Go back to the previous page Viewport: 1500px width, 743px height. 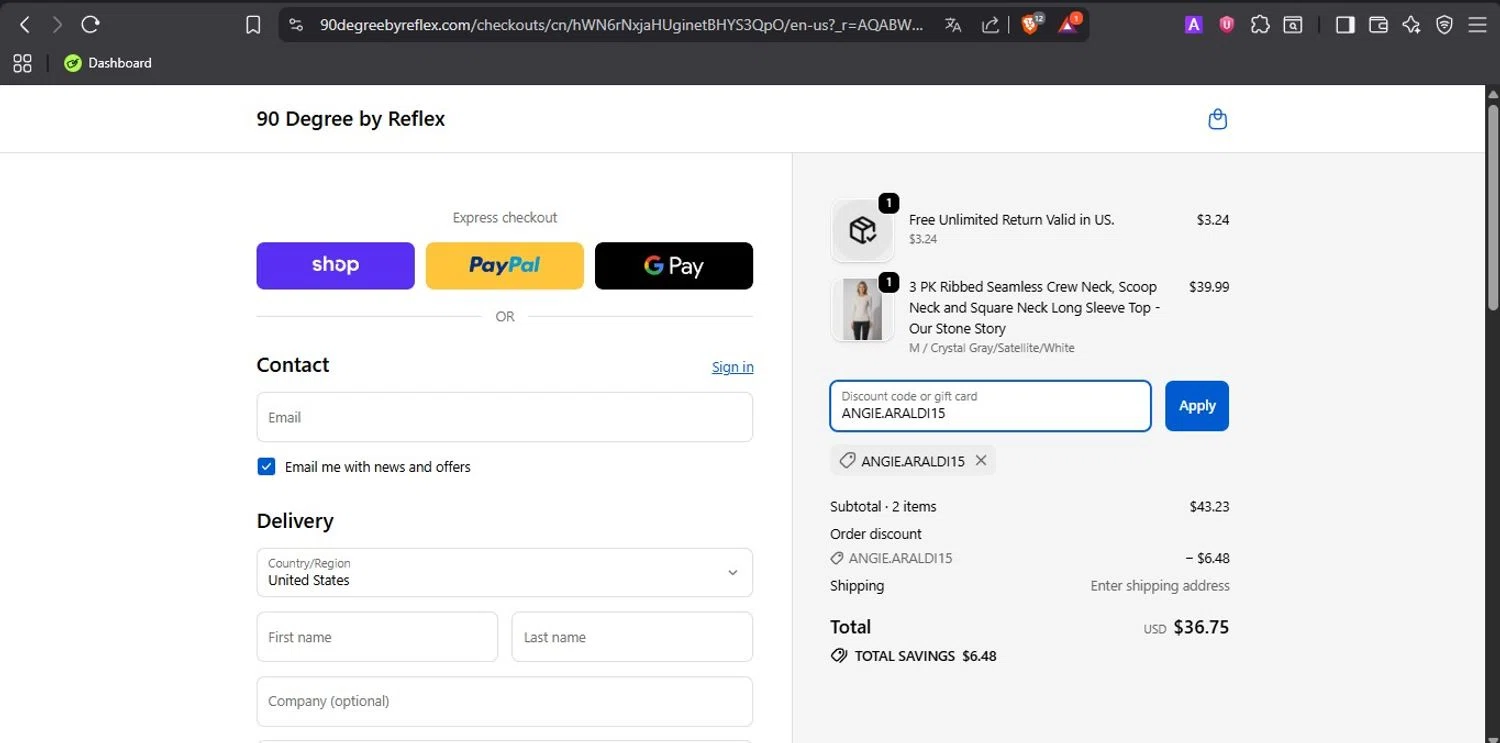pos(25,25)
